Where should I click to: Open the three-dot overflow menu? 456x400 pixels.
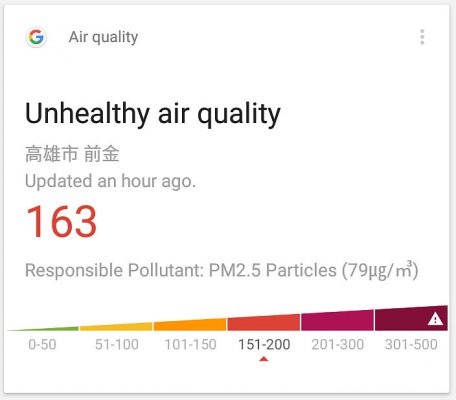(422, 37)
